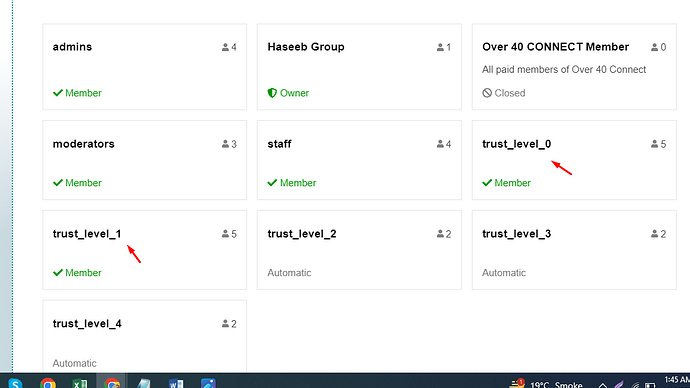Click 'Automatic' label on trust_level_4 card
This screenshot has width=690, height=388.
(74, 363)
